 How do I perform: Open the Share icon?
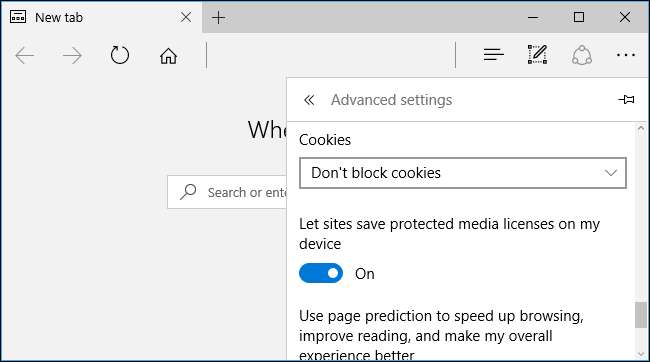[582, 55]
